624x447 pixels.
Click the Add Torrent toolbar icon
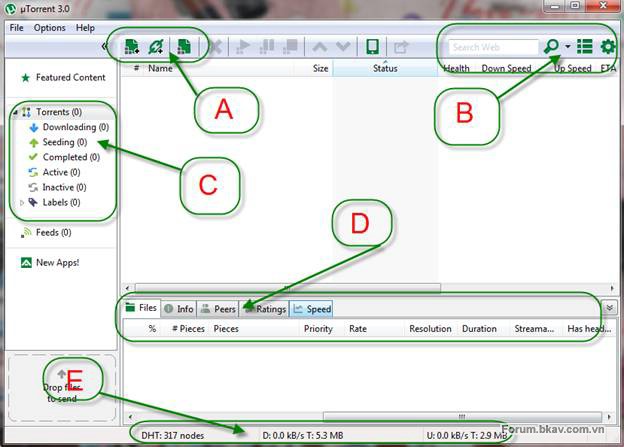(132, 47)
